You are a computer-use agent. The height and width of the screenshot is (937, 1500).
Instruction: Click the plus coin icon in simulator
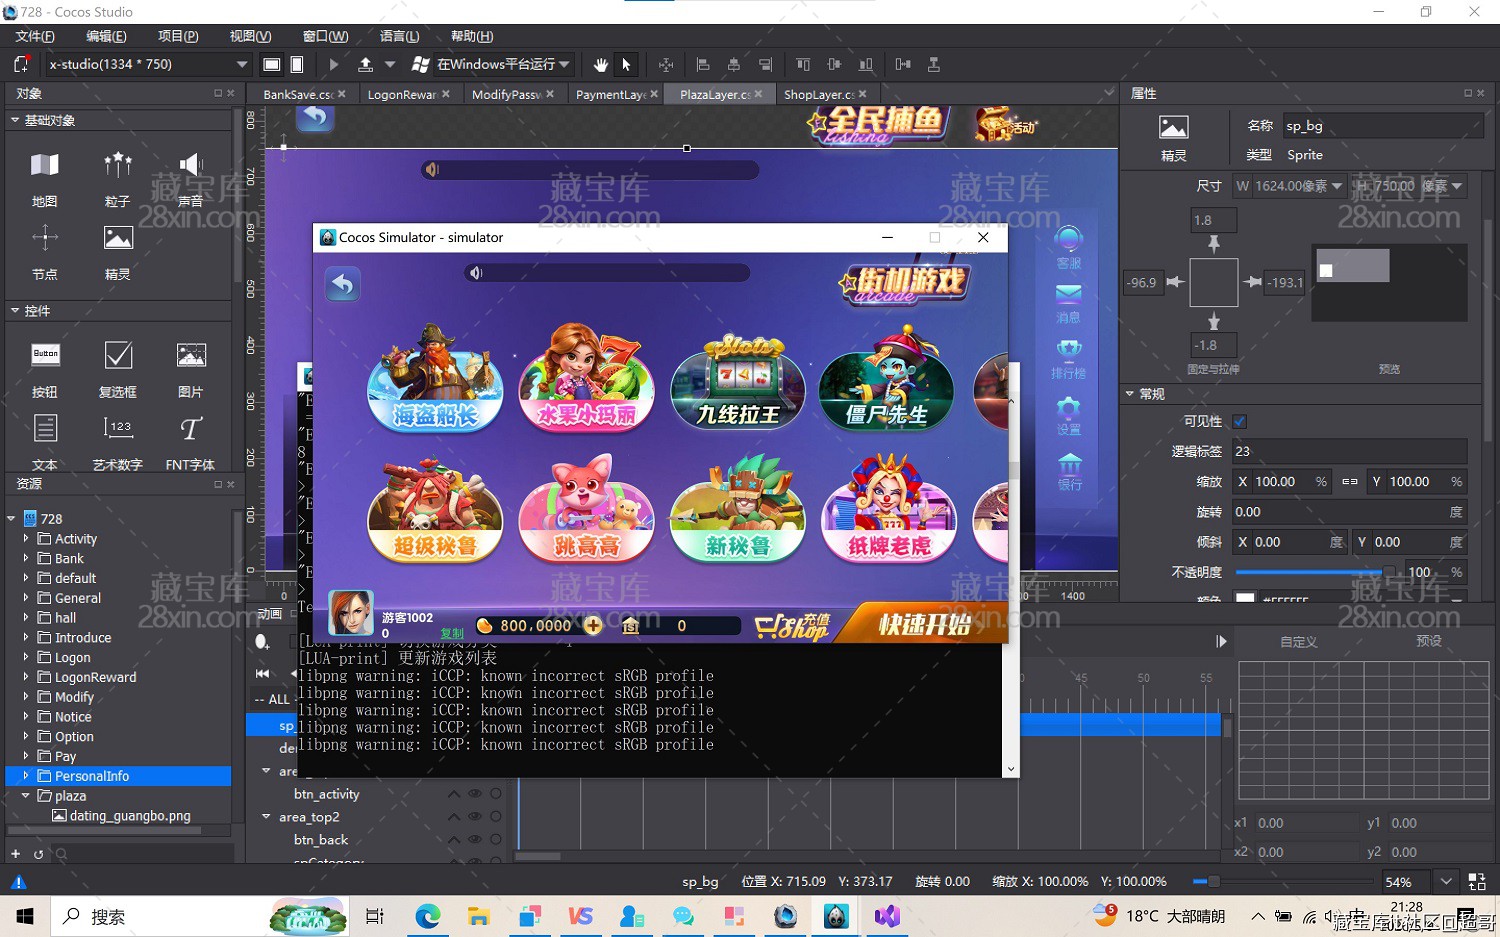coord(593,626)
